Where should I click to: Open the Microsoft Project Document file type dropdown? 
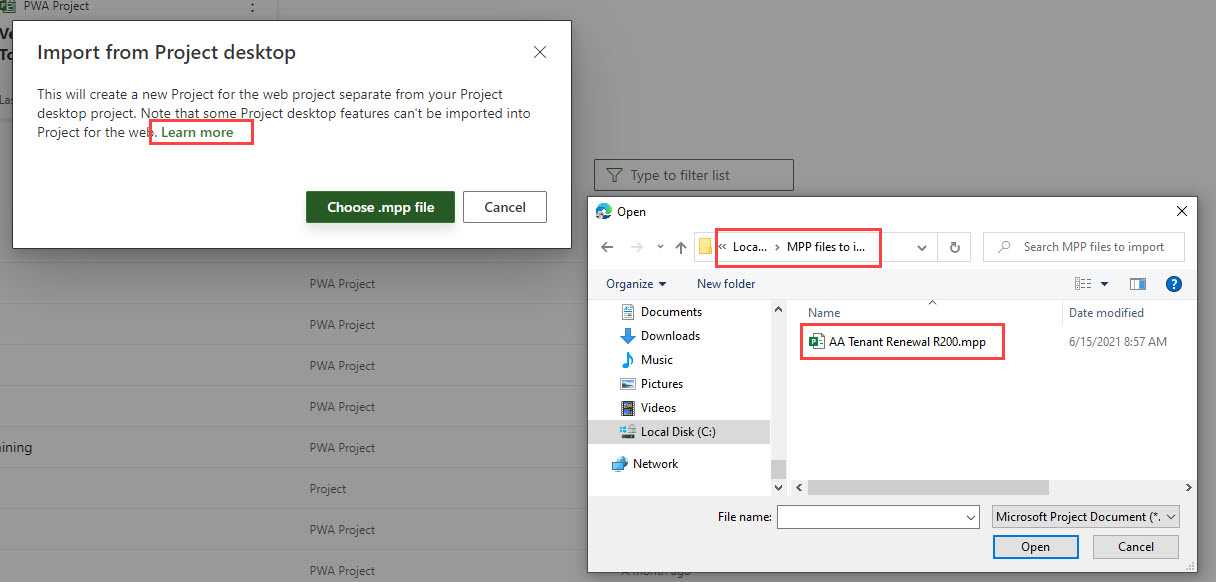pyautogui.click(x=1086, y=517)
